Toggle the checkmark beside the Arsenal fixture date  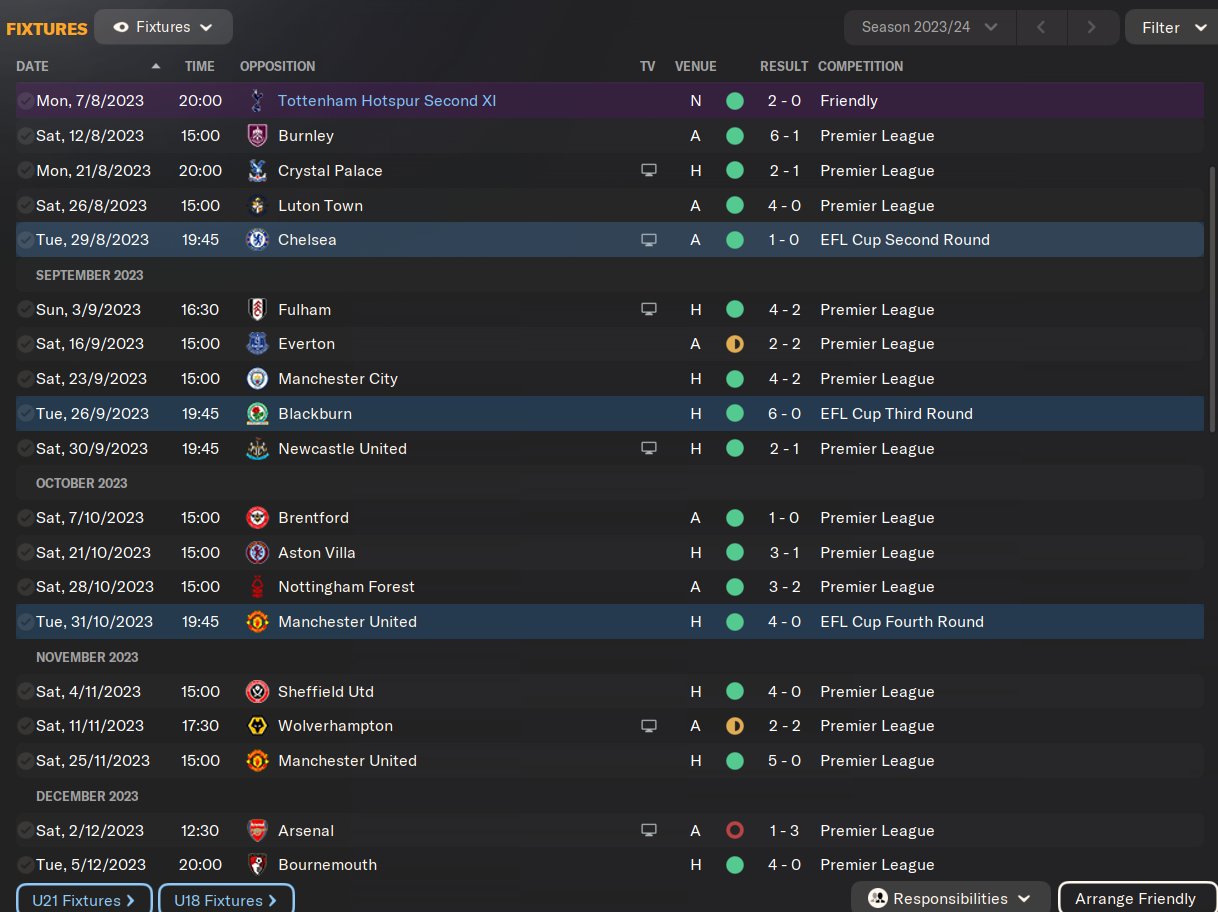[25, 831]
